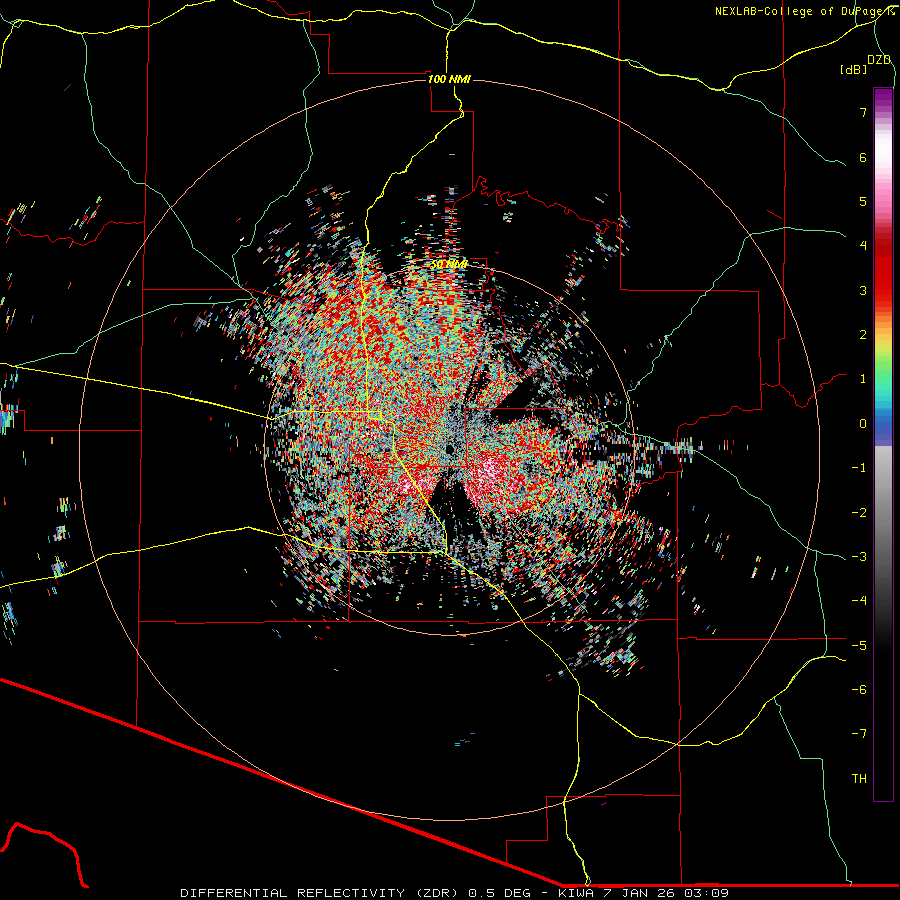Click the color scale value -5
Viewport: 900px width, 900px height.
click(x=859, y=646)
